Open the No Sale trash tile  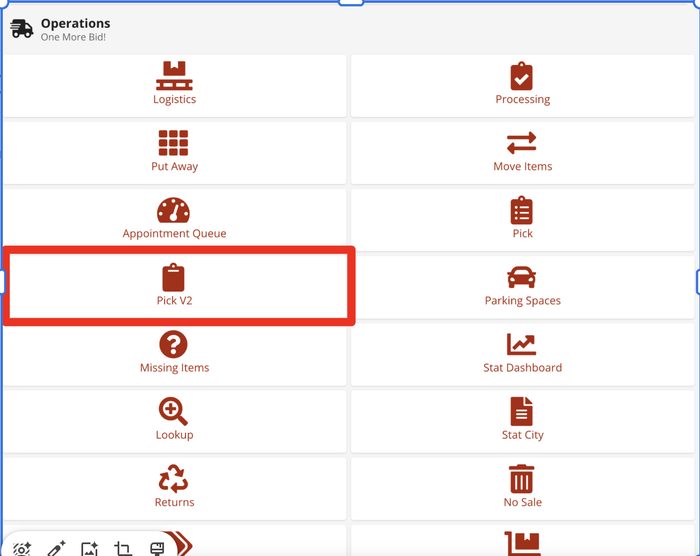click(522, 488)
